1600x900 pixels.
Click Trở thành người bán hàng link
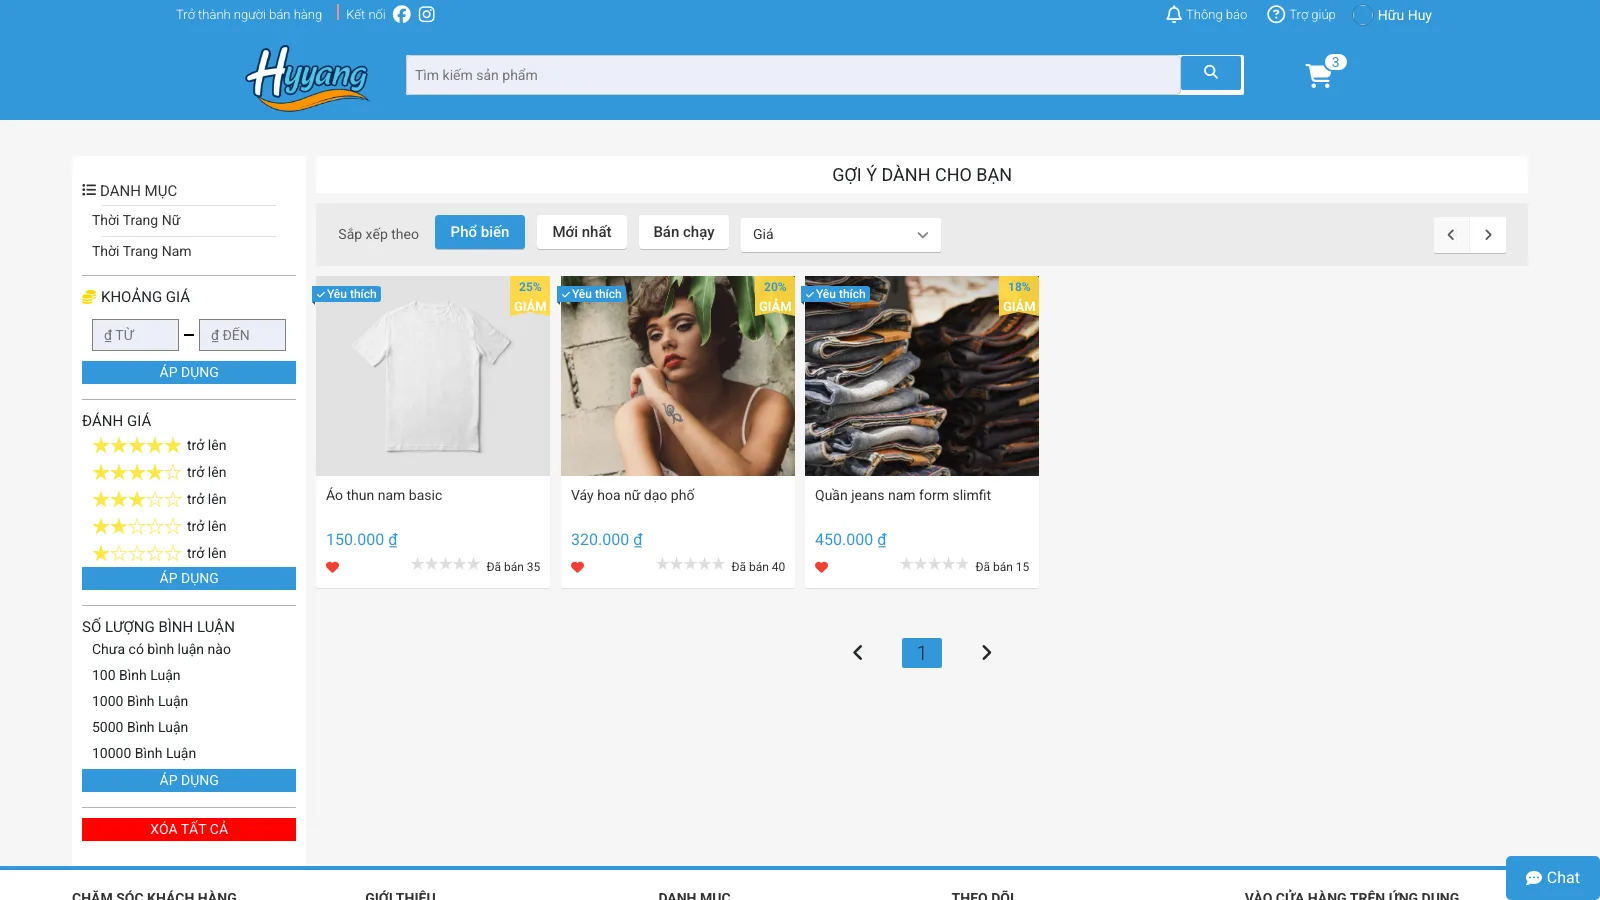pyautogui.click(x=249, y=15)
